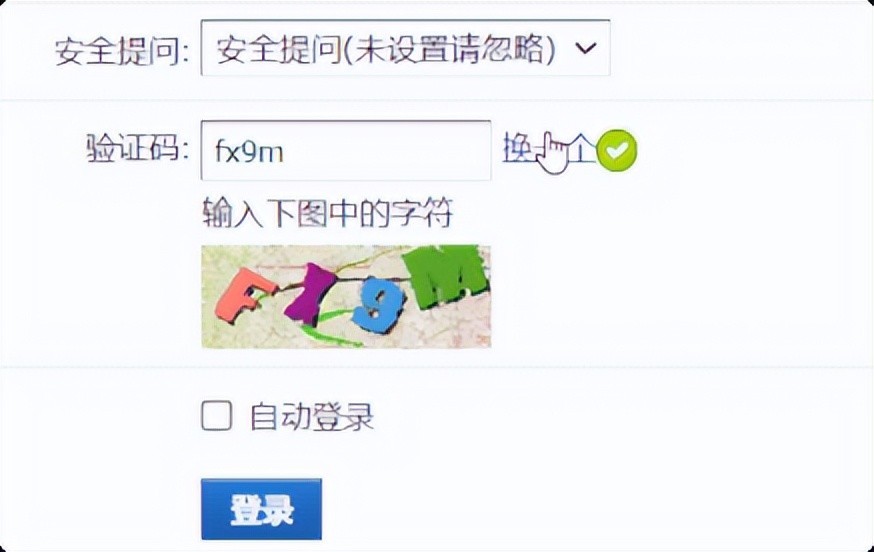Click the 换 character of refresh link
Screen dimensions: 874x552
coord(518,149)
